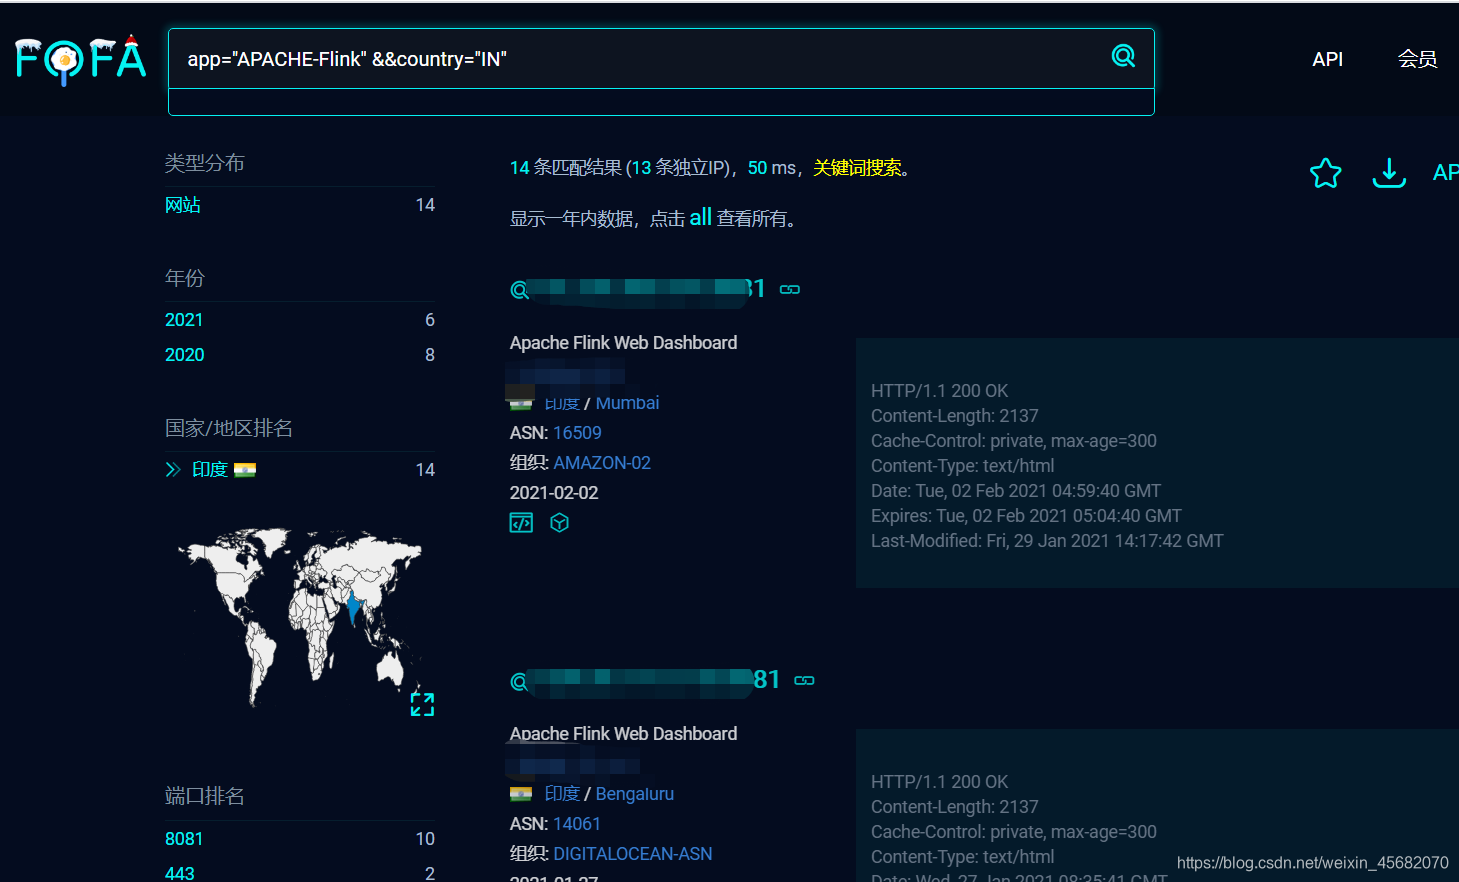
Task: Click the download results icon
Action: [1388, 173]
